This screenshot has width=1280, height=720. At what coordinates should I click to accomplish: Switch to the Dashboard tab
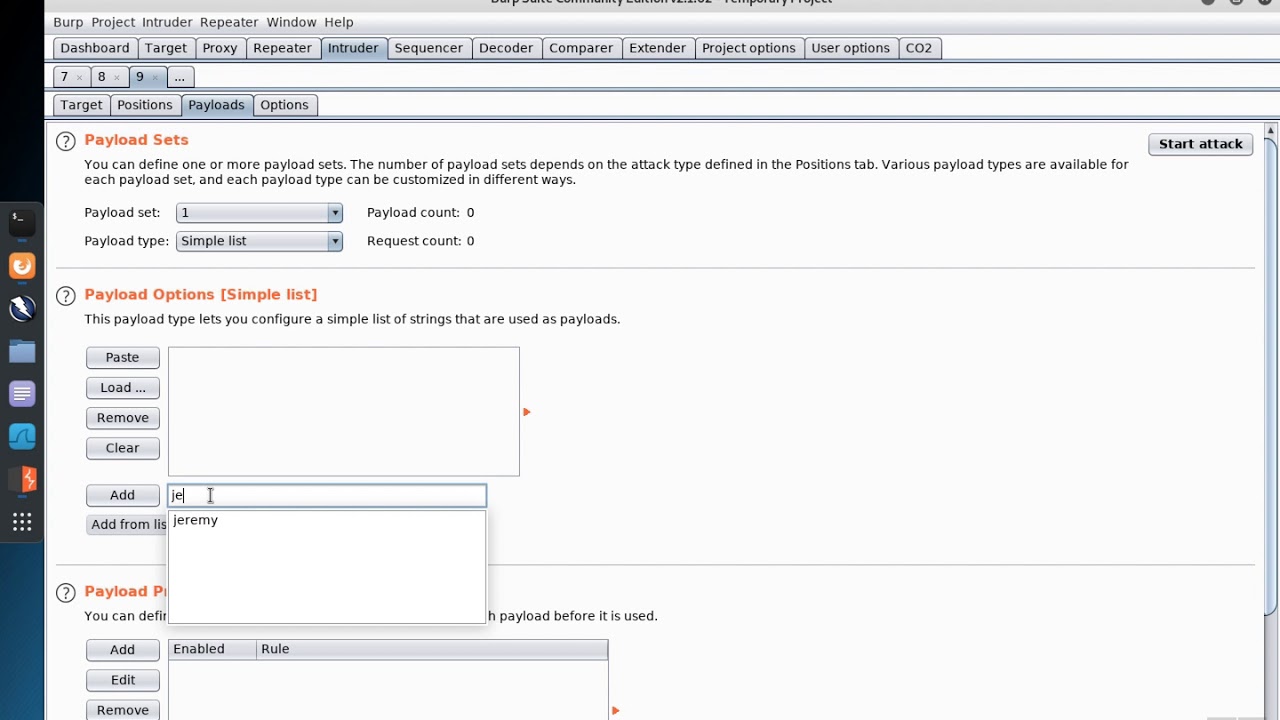click(95, 48)
